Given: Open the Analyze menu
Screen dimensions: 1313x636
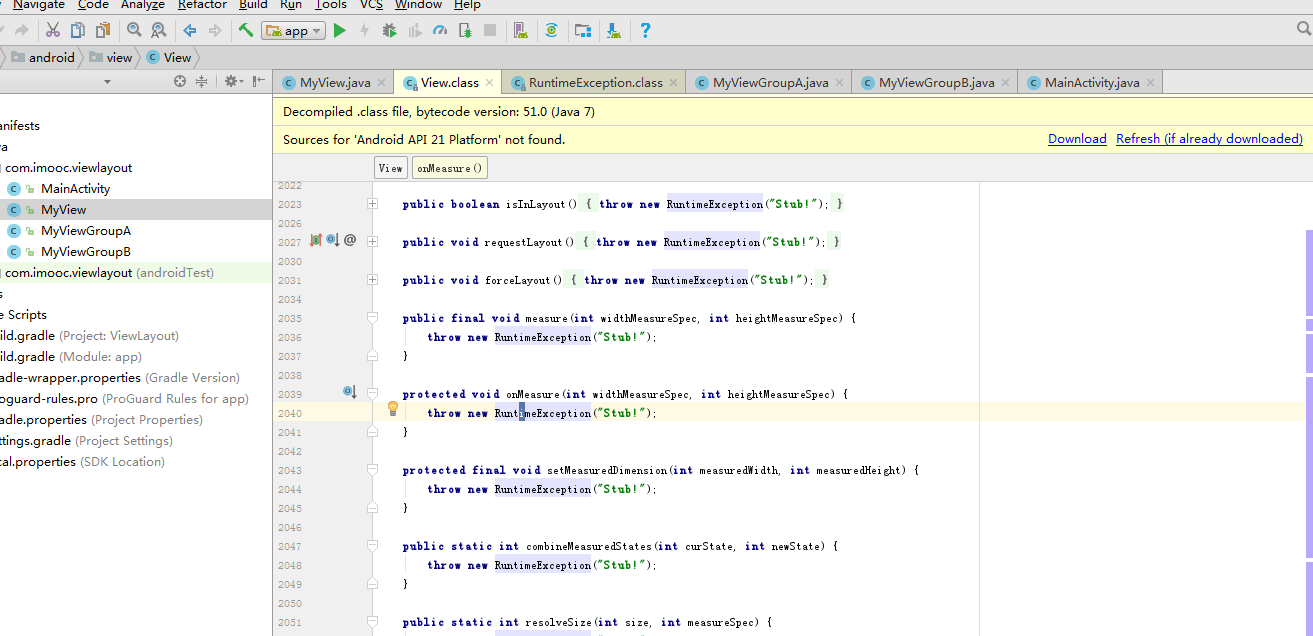Looking at the screenshot, I should pos(143,5).
